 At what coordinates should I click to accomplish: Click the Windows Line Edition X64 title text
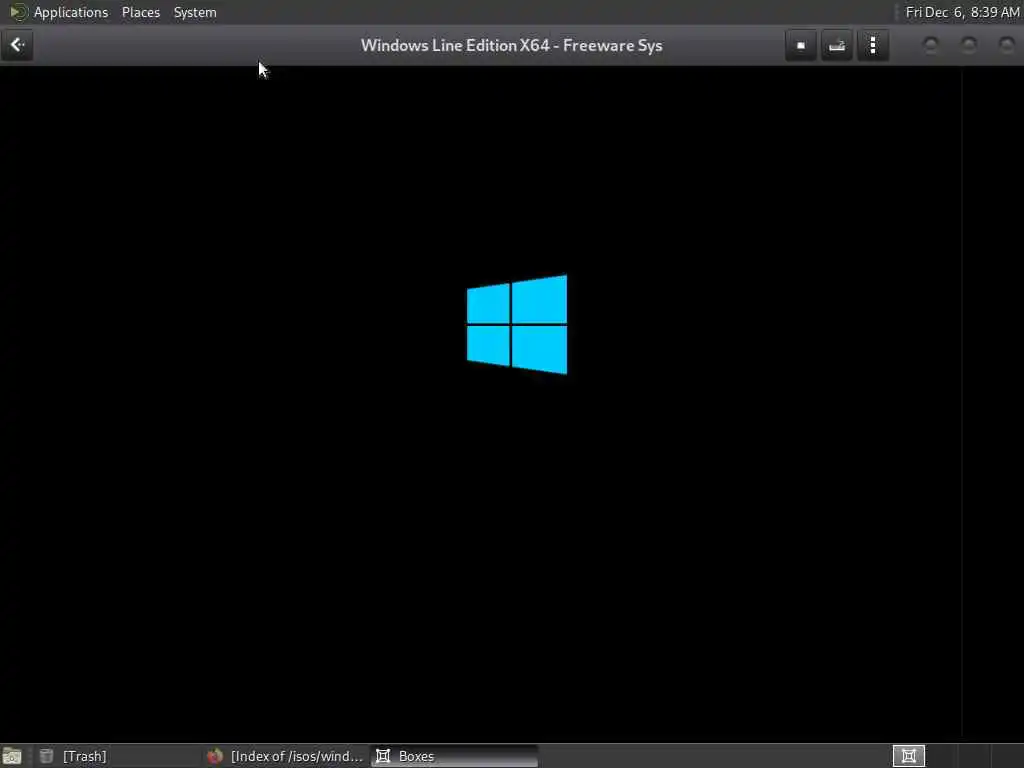[511, 46]
